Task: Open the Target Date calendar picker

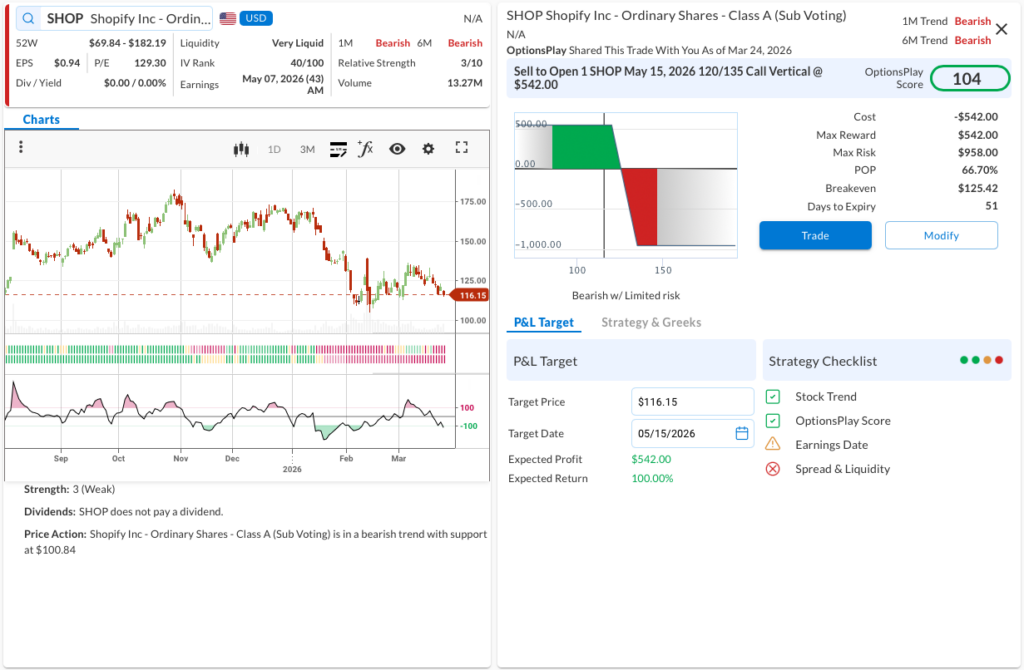Action: [742, 434]
